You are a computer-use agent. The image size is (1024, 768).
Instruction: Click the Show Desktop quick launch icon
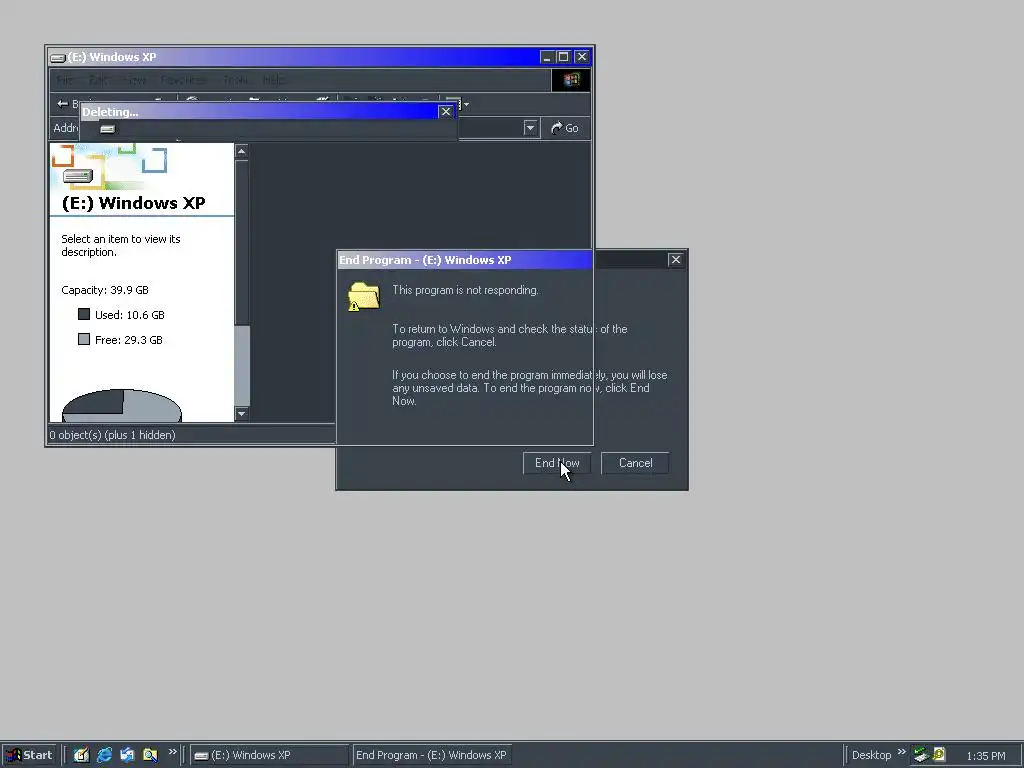(81, 755)
